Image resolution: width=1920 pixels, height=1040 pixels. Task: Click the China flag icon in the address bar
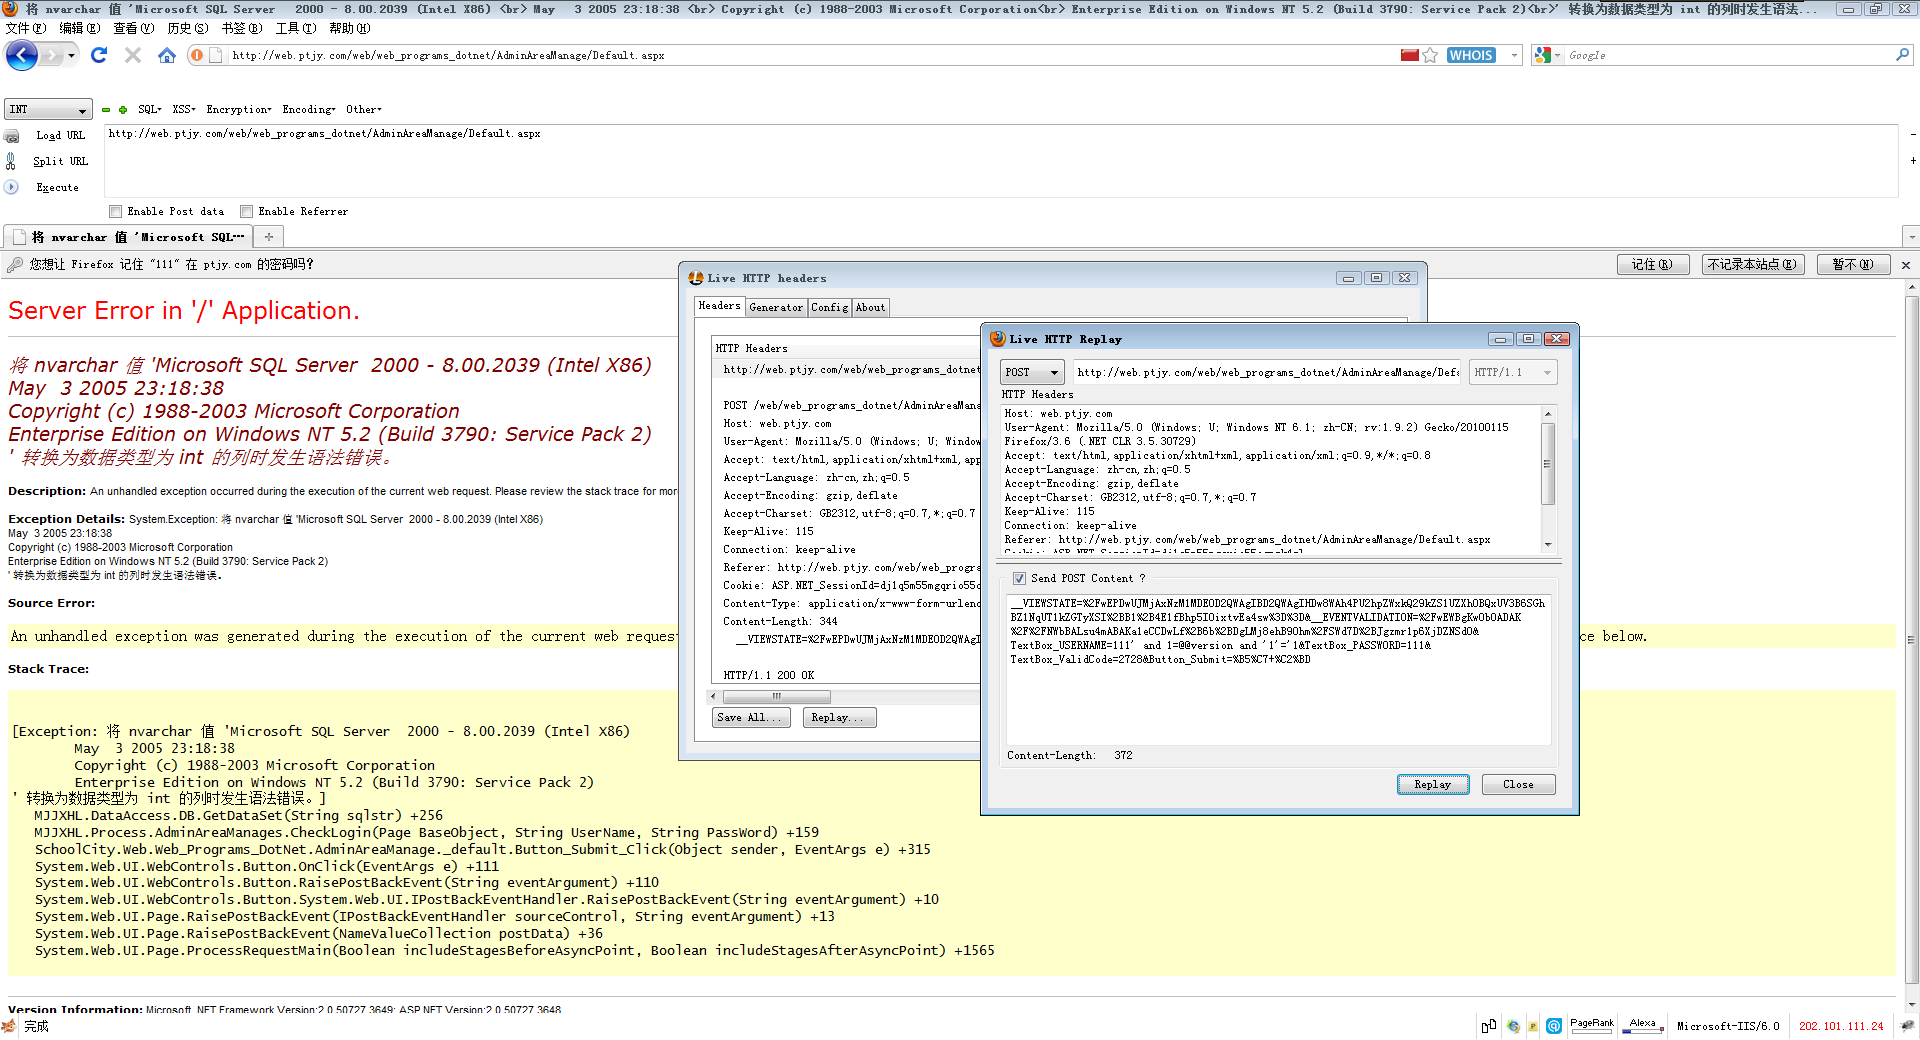click(x=1410, y=55)
